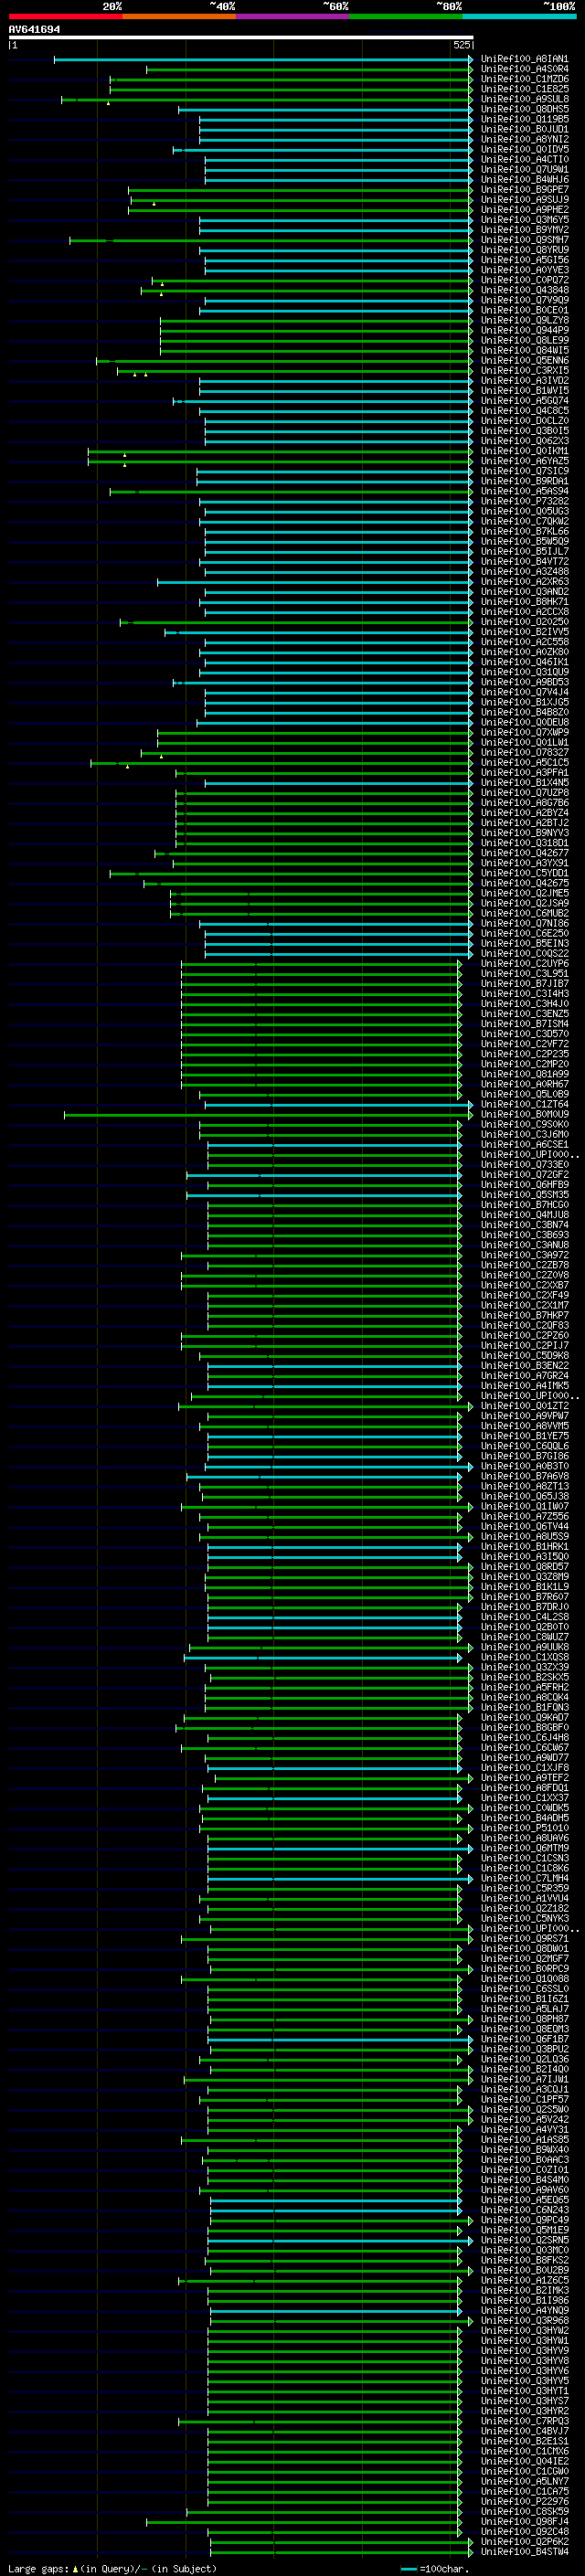This screenshot has height=2576, width=585.
Task: Select the UniRef100_C1E825 label
Action: pyautogui.click(x=524, y=89)
